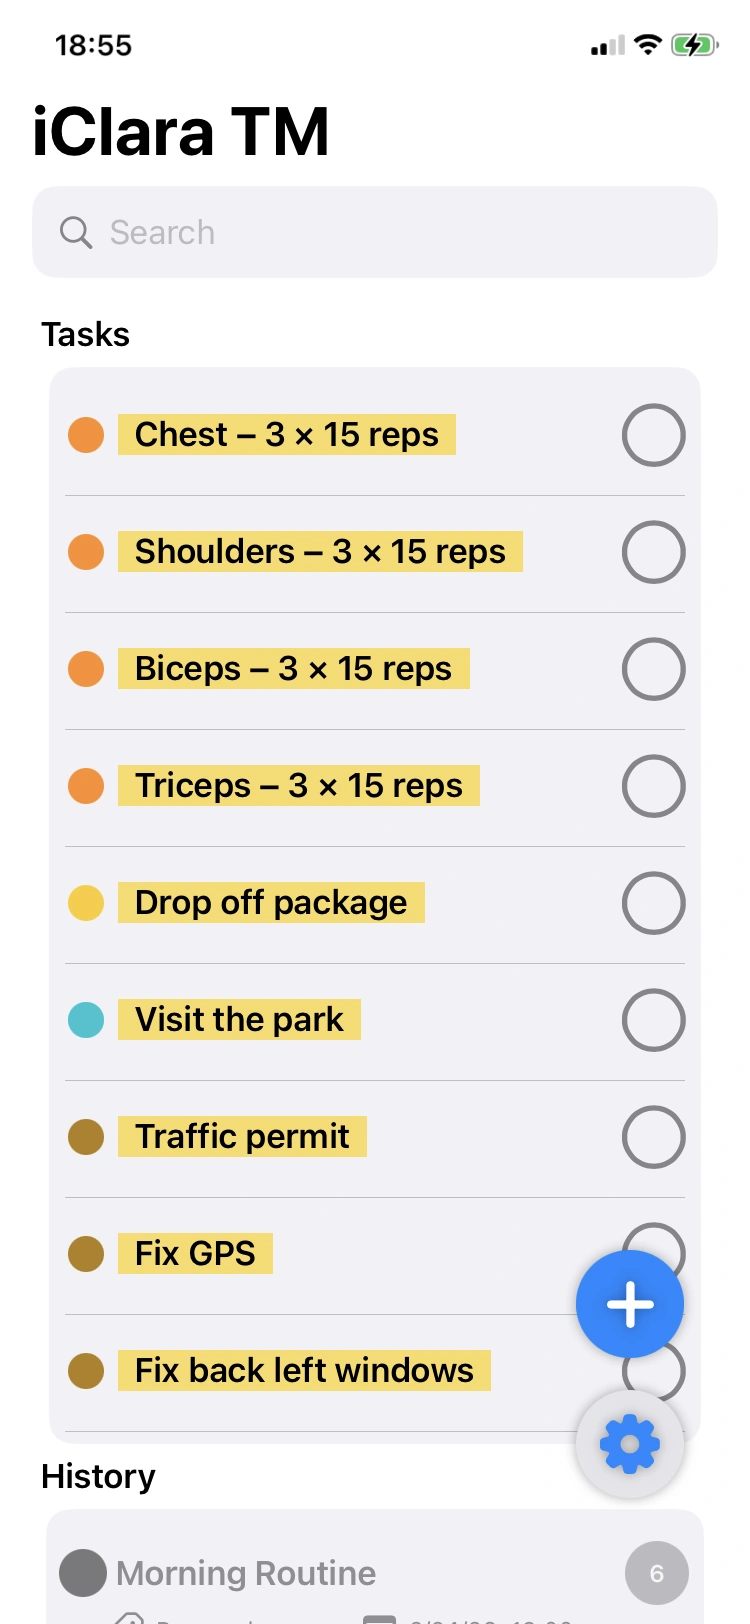Tap the search magnifier icon

tap(76, 232)
